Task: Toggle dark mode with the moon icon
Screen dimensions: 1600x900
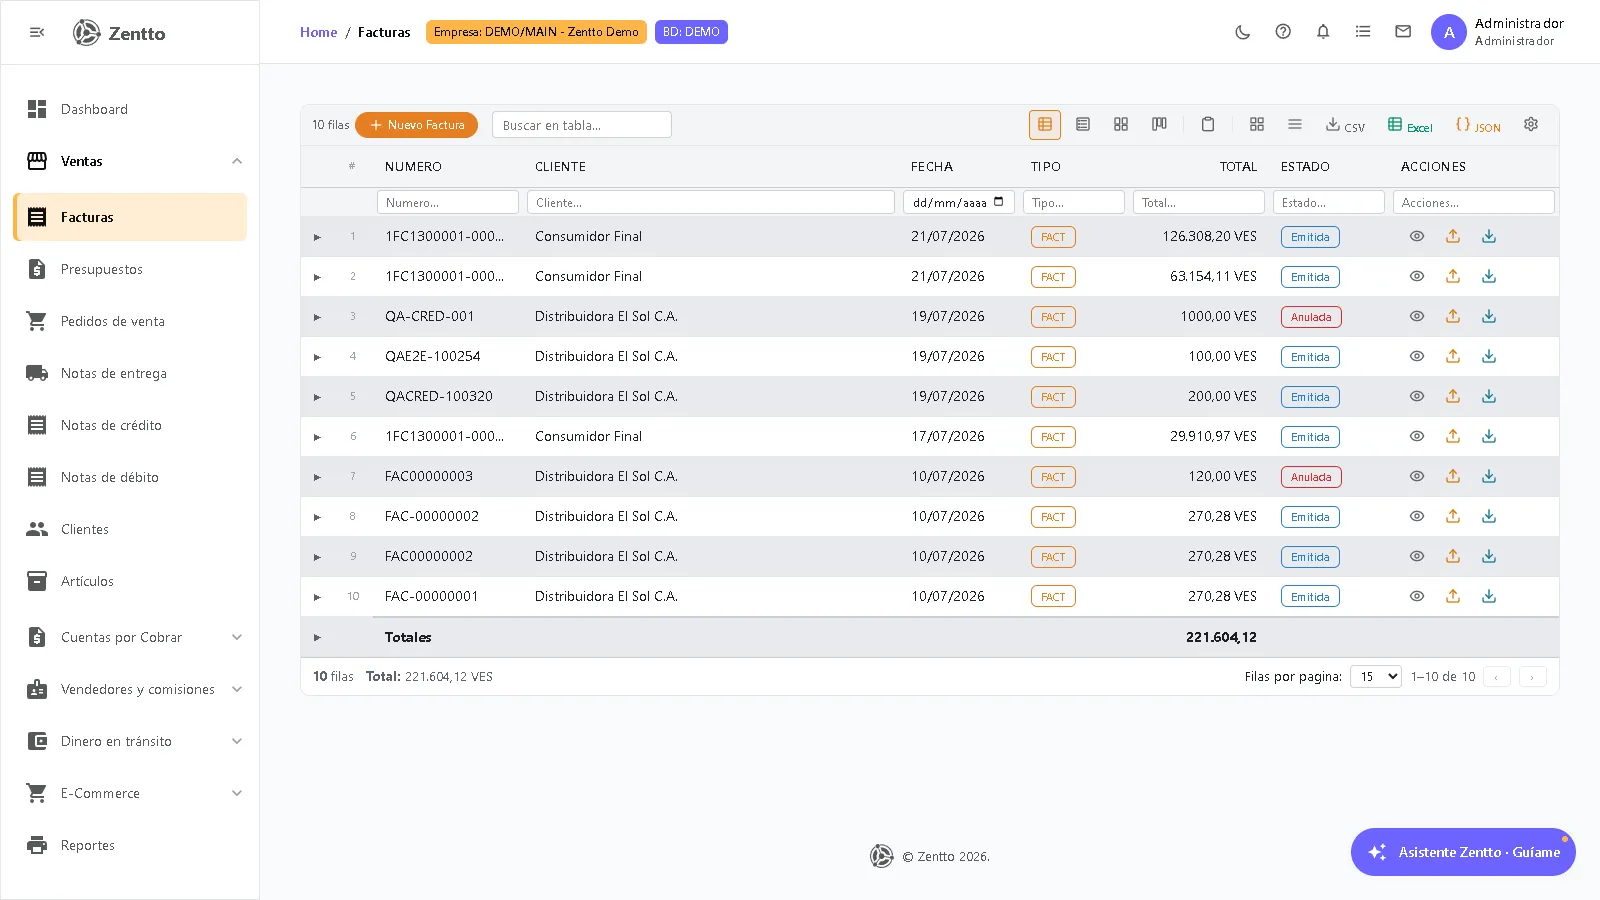Action: tap(1243, 32)
